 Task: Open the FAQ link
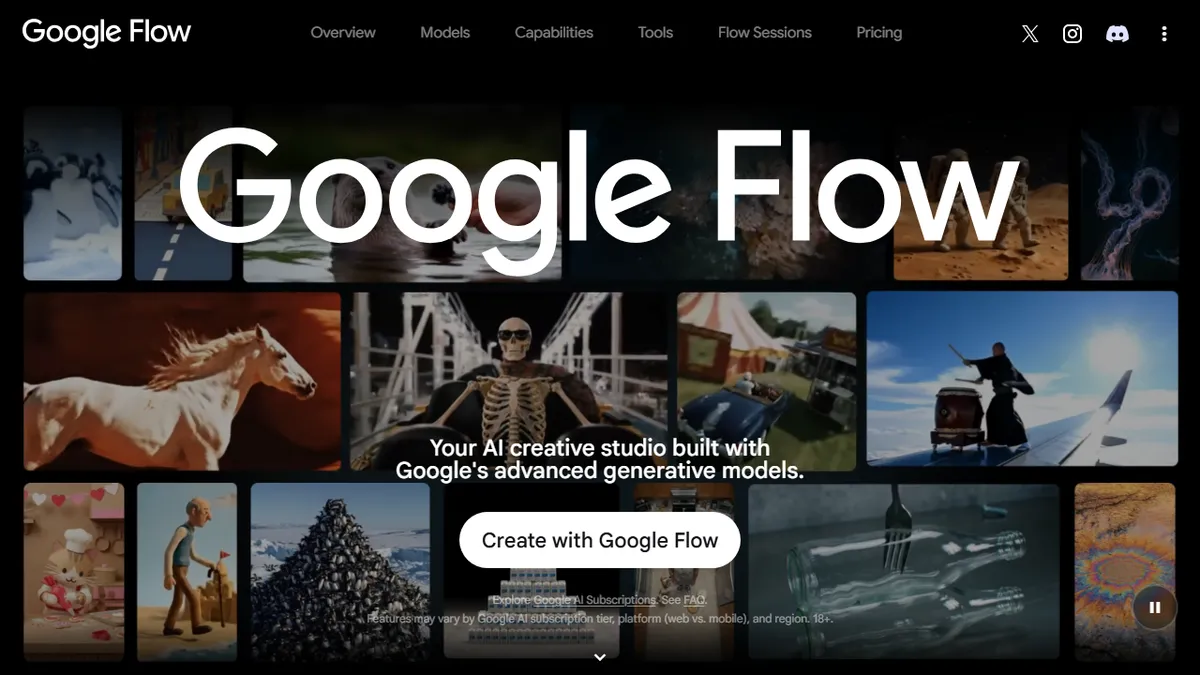point(695,600)
